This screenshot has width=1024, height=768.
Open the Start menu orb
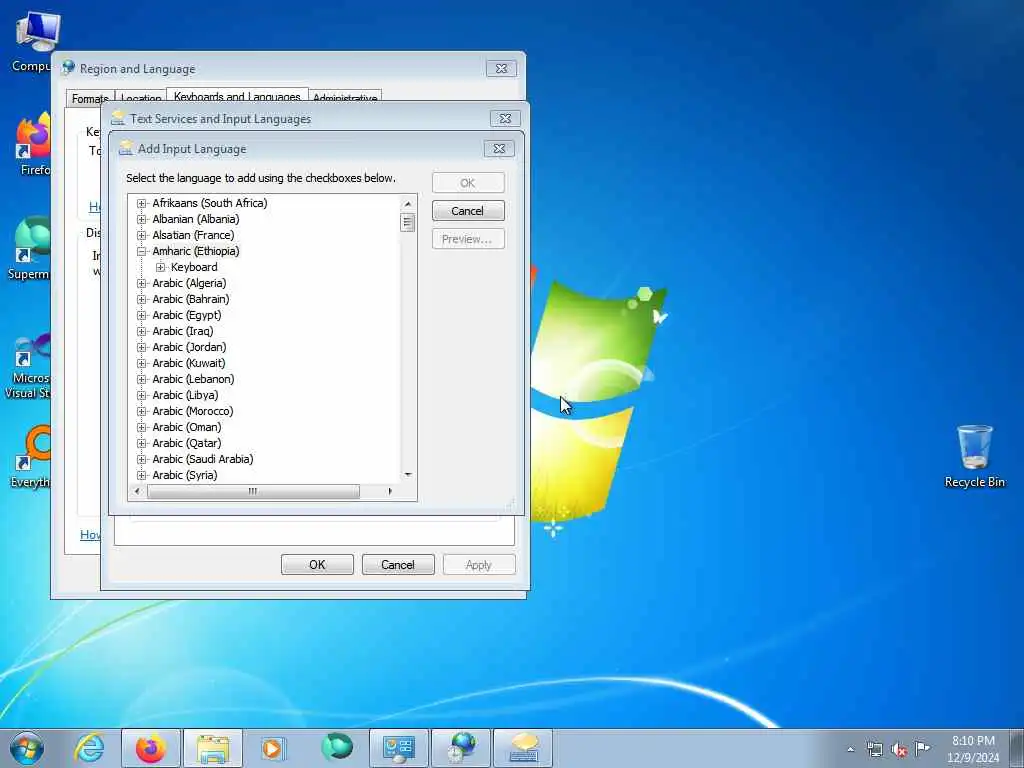(x=26, y=748)
